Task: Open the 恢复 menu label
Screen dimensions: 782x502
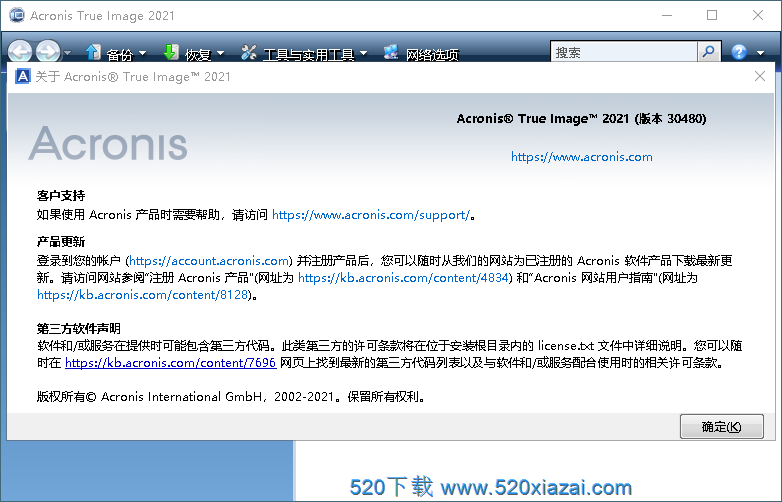Action: (x=198, y=54)
